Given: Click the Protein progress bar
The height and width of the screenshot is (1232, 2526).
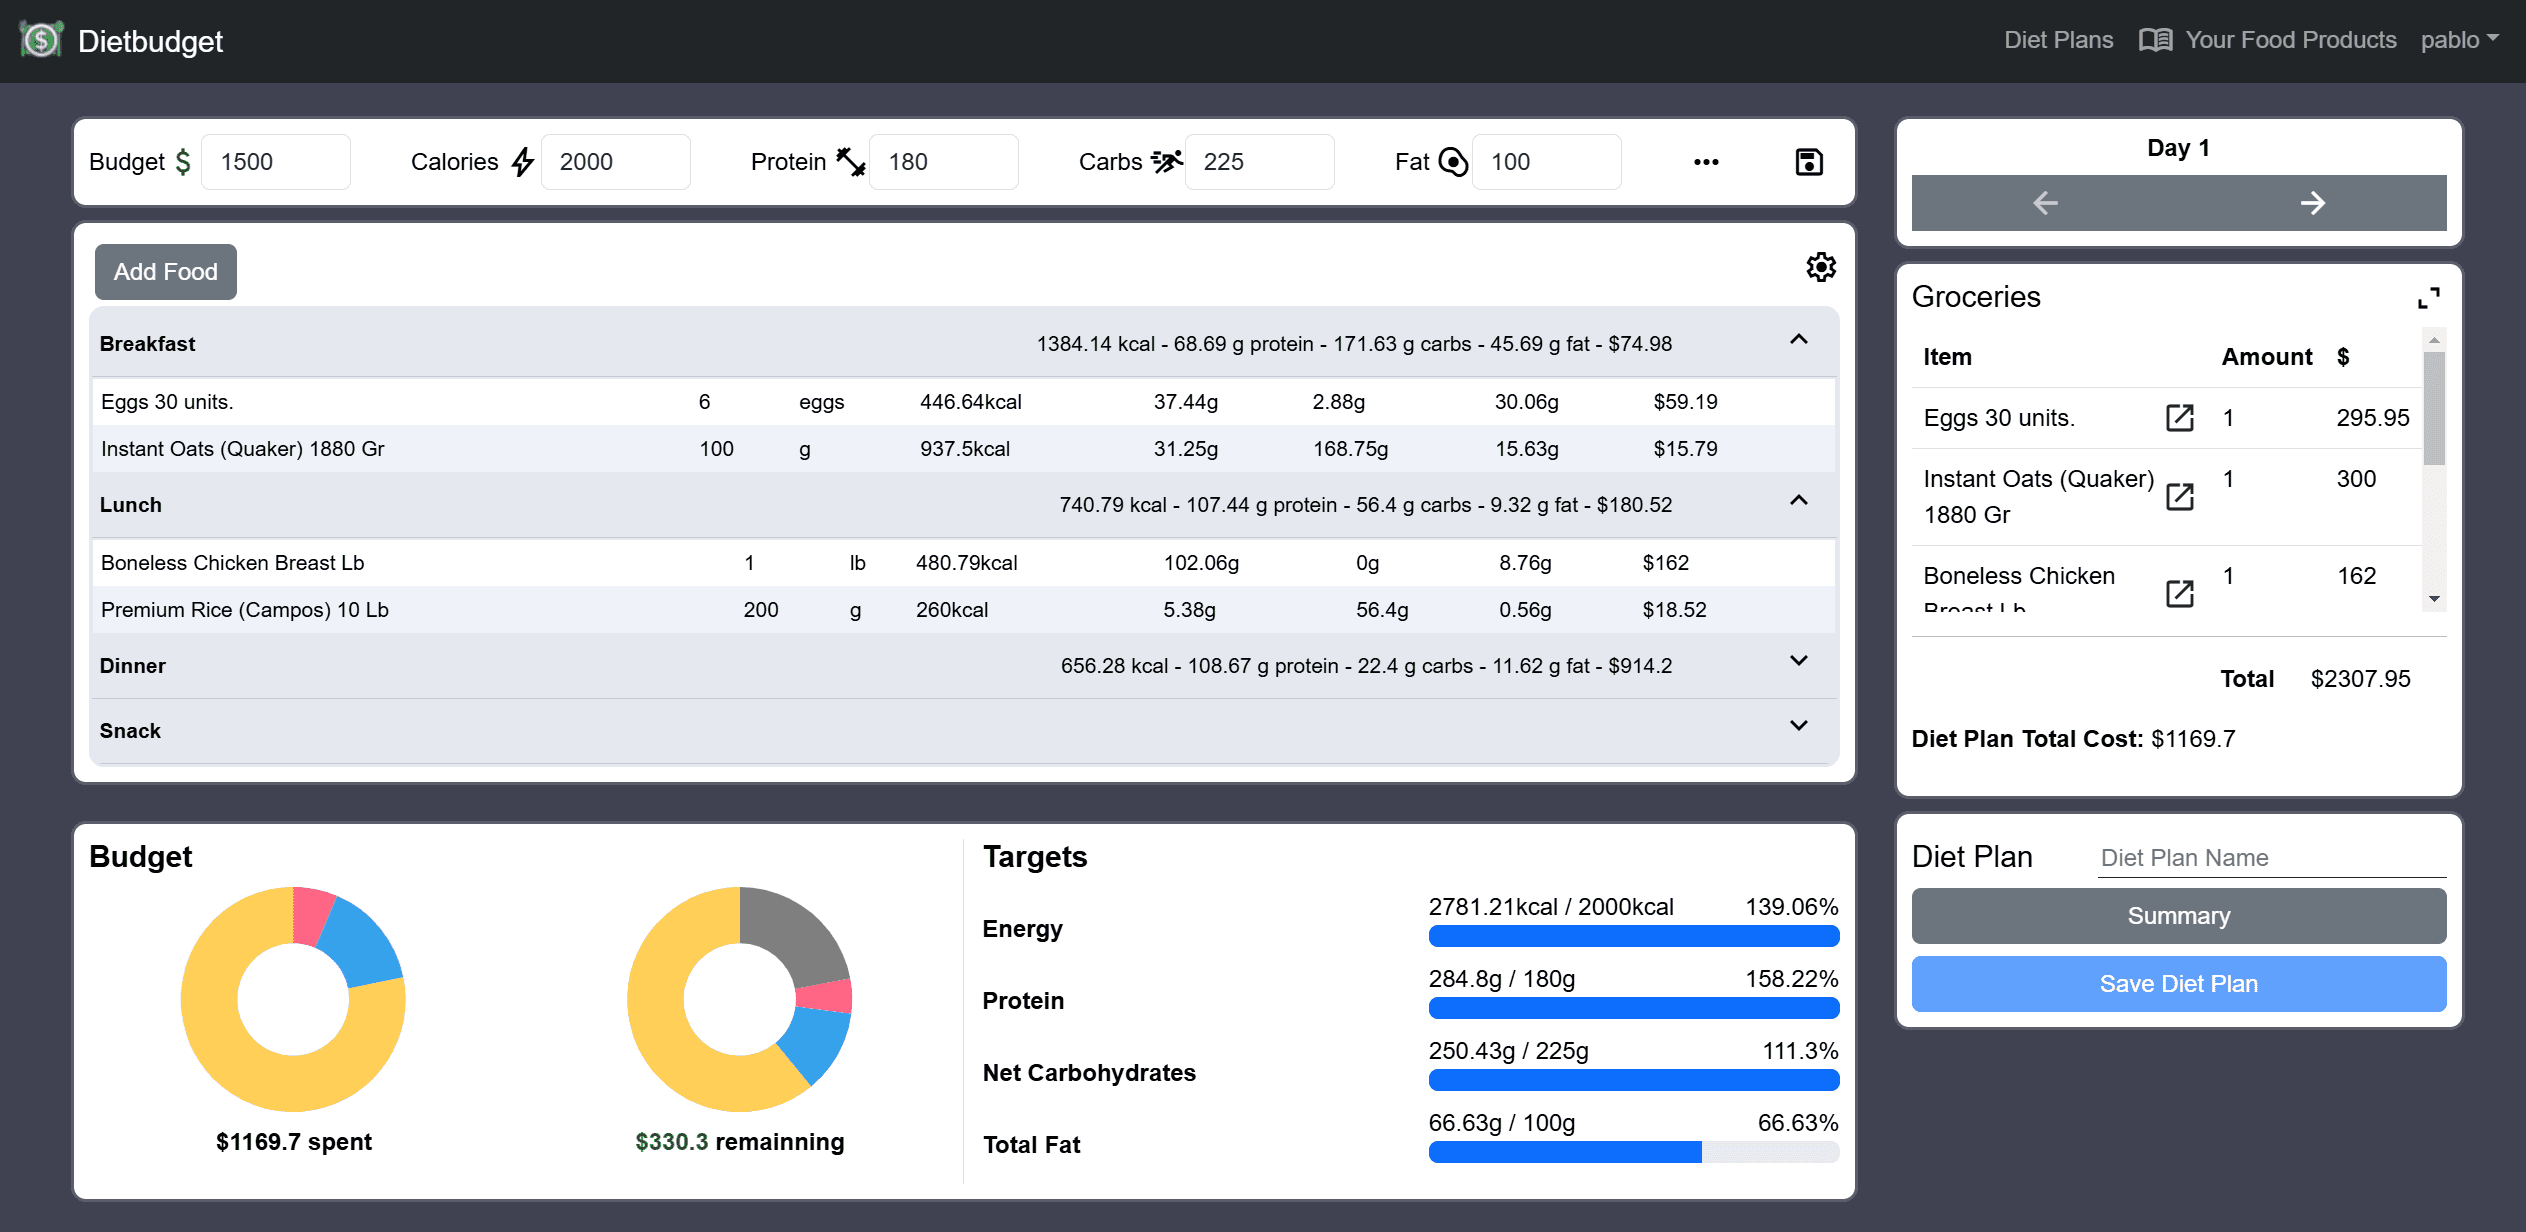Looking at the screenshot, I should [1633, 1008].
